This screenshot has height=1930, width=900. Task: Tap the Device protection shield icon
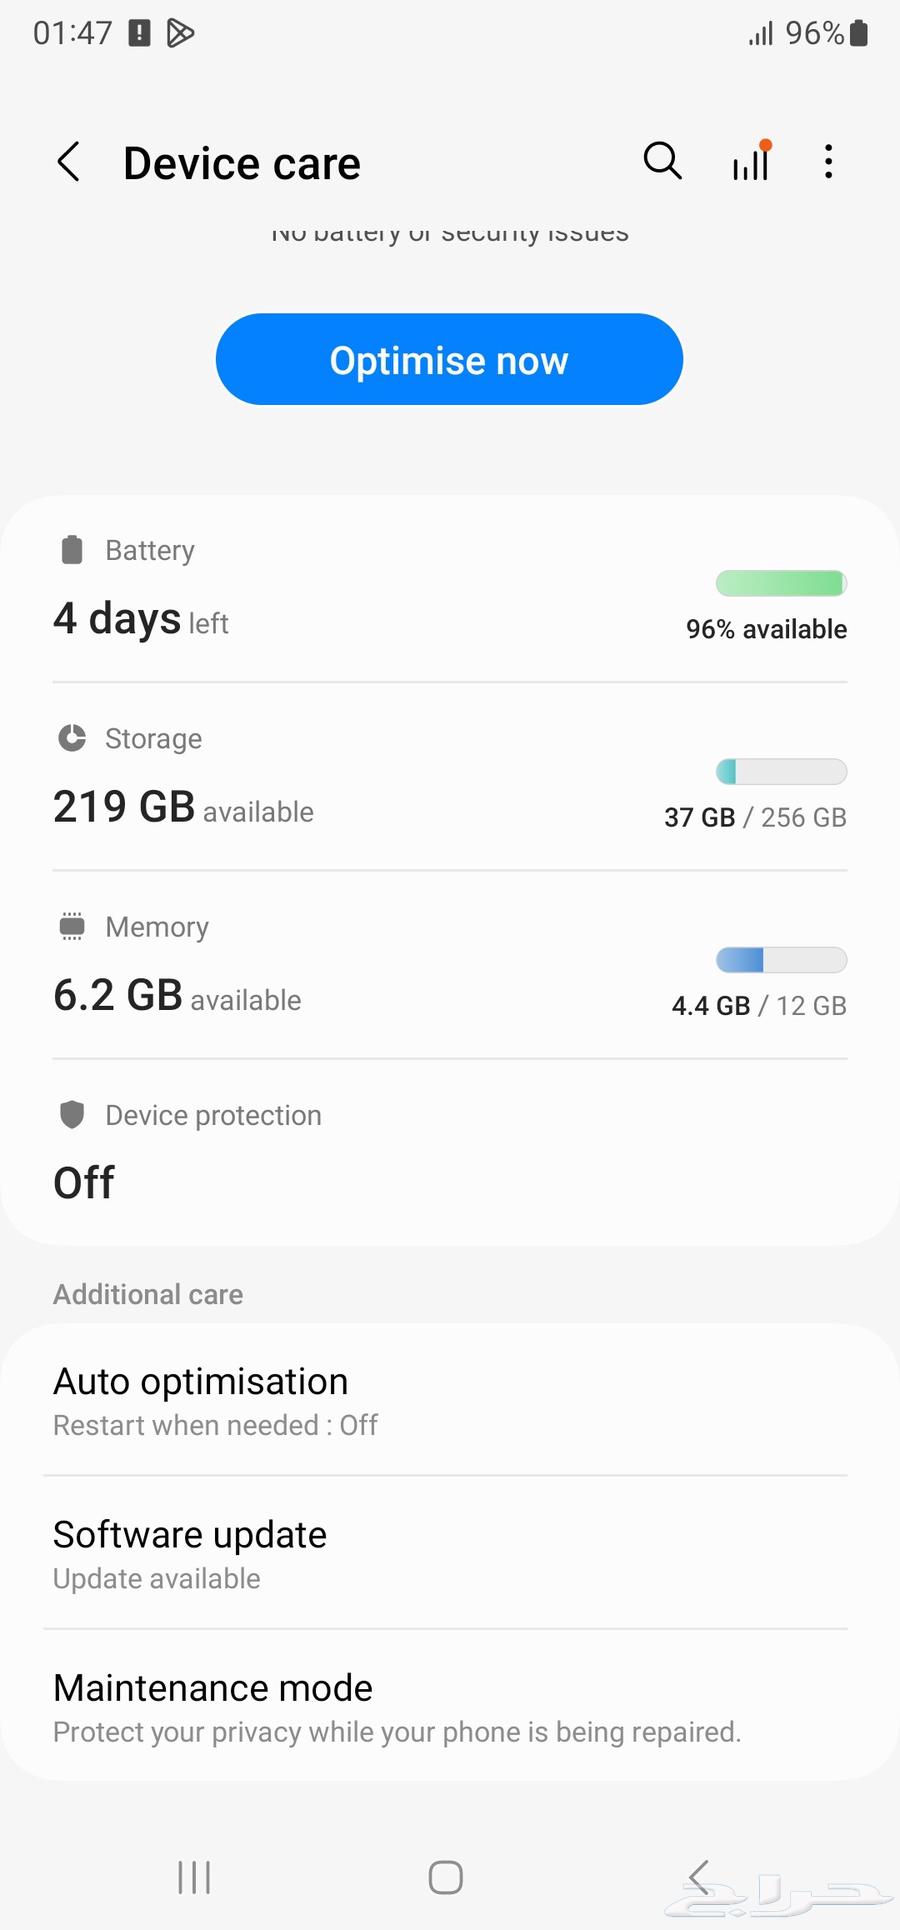72,1114
